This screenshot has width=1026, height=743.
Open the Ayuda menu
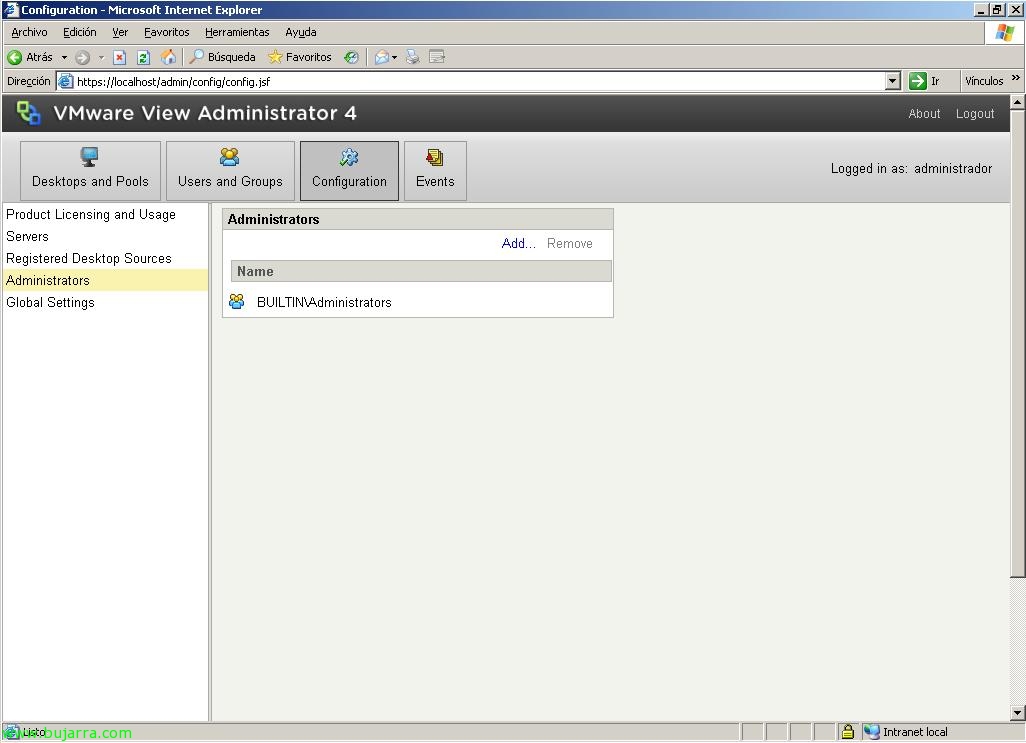300,32
